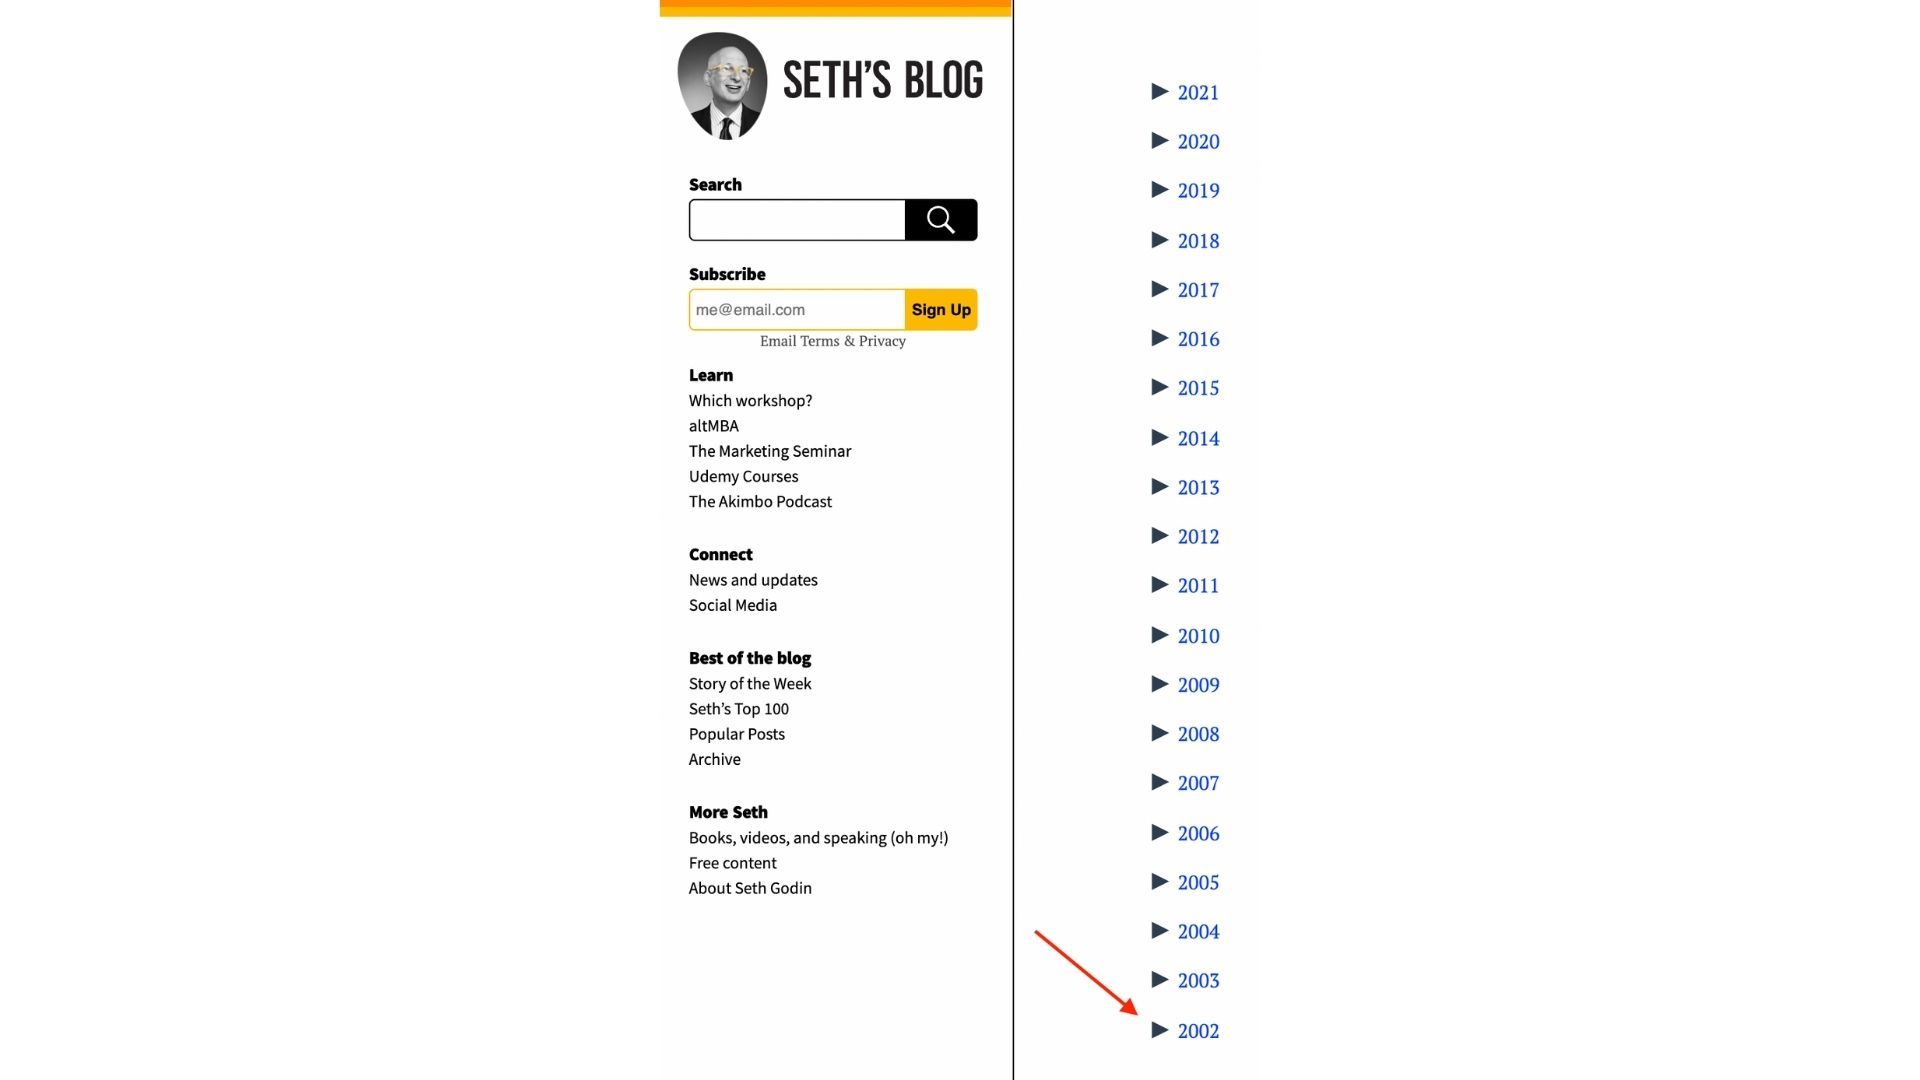The height and width of the screenshot is (1080, 1920).
Task: Click the Sign Up button icon
Action: pos(940,309)
